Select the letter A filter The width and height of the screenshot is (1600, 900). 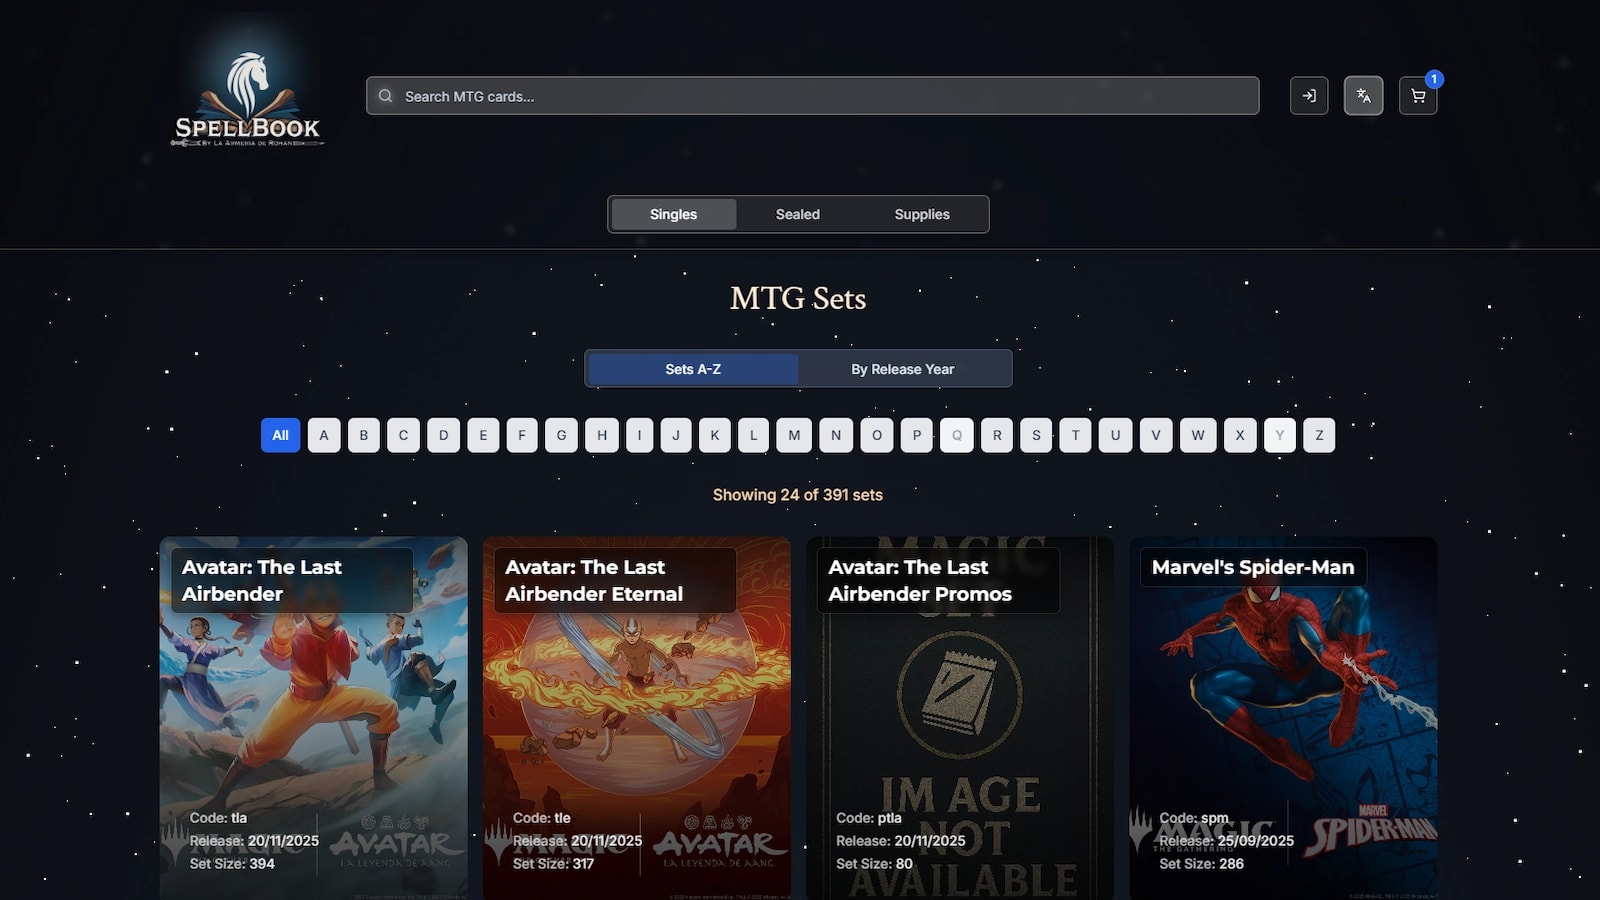(x=324, y=435)
